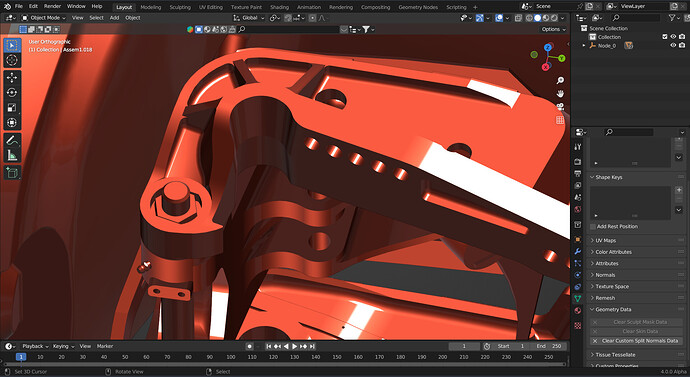Click the current frame number field
Screen dimensions: 690x377
tap(464, 347)
